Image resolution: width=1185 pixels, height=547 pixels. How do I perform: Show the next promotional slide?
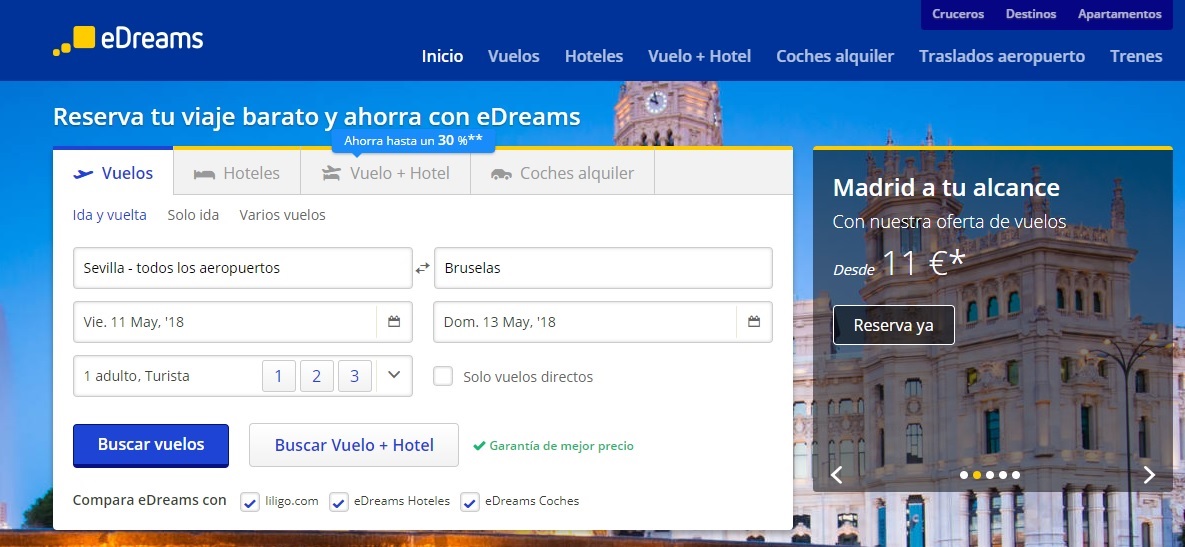tap(1149, 475)
